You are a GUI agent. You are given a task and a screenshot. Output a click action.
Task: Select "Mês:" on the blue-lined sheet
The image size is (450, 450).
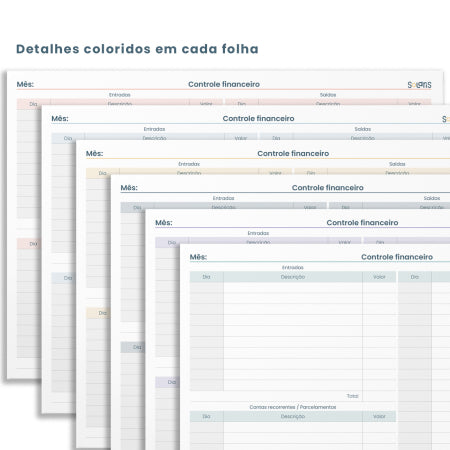pyautogui.click(x=60, y=119)
